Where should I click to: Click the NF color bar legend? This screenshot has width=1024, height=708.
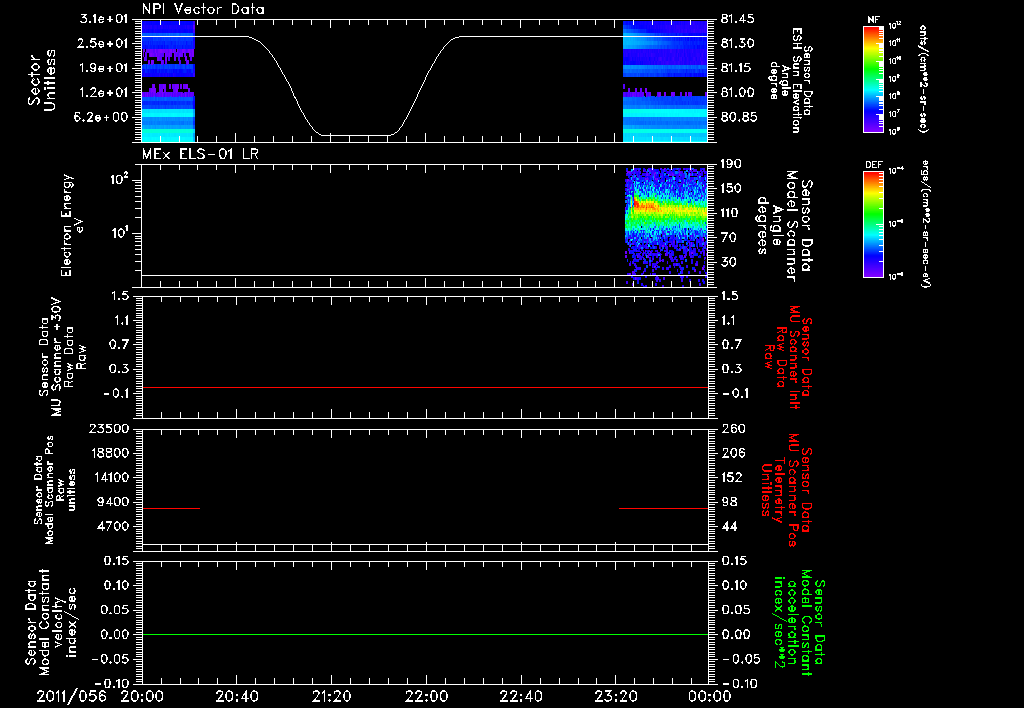tap(873, 78)
